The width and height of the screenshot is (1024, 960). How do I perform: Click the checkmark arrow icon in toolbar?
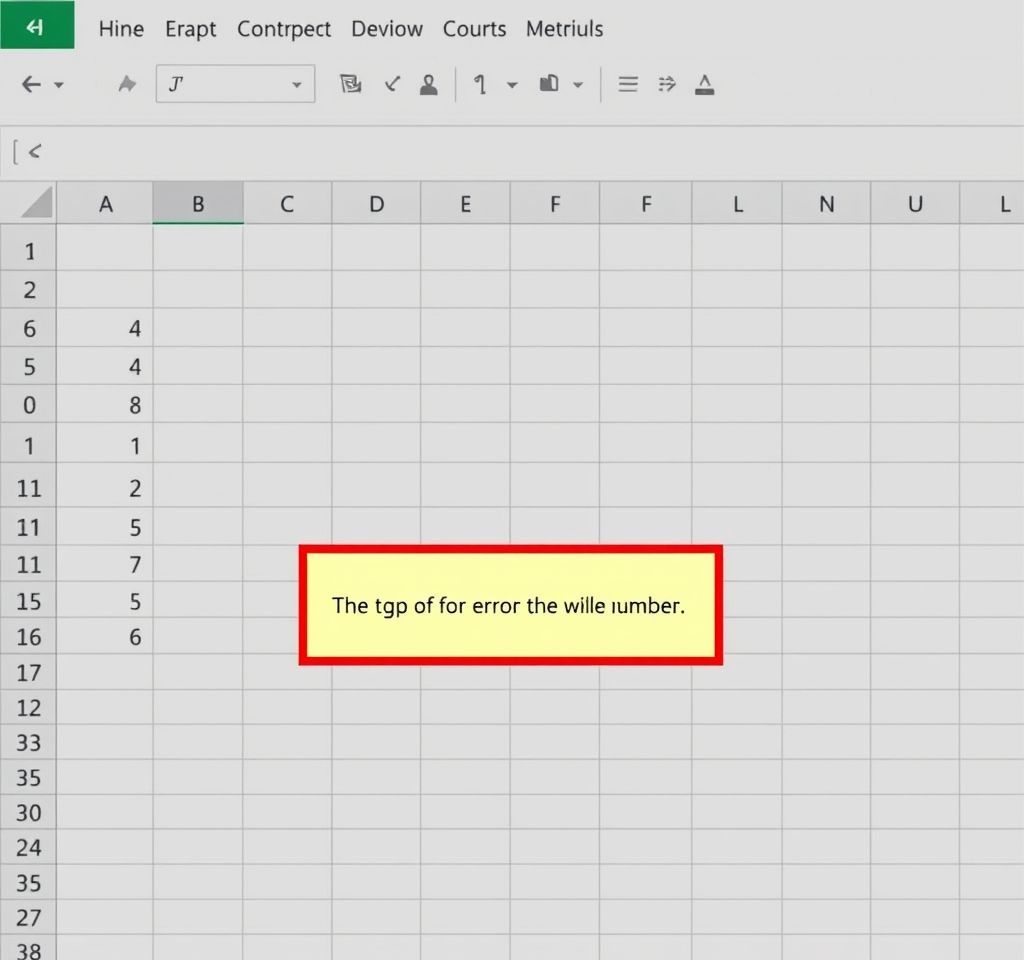pos(393,85)
